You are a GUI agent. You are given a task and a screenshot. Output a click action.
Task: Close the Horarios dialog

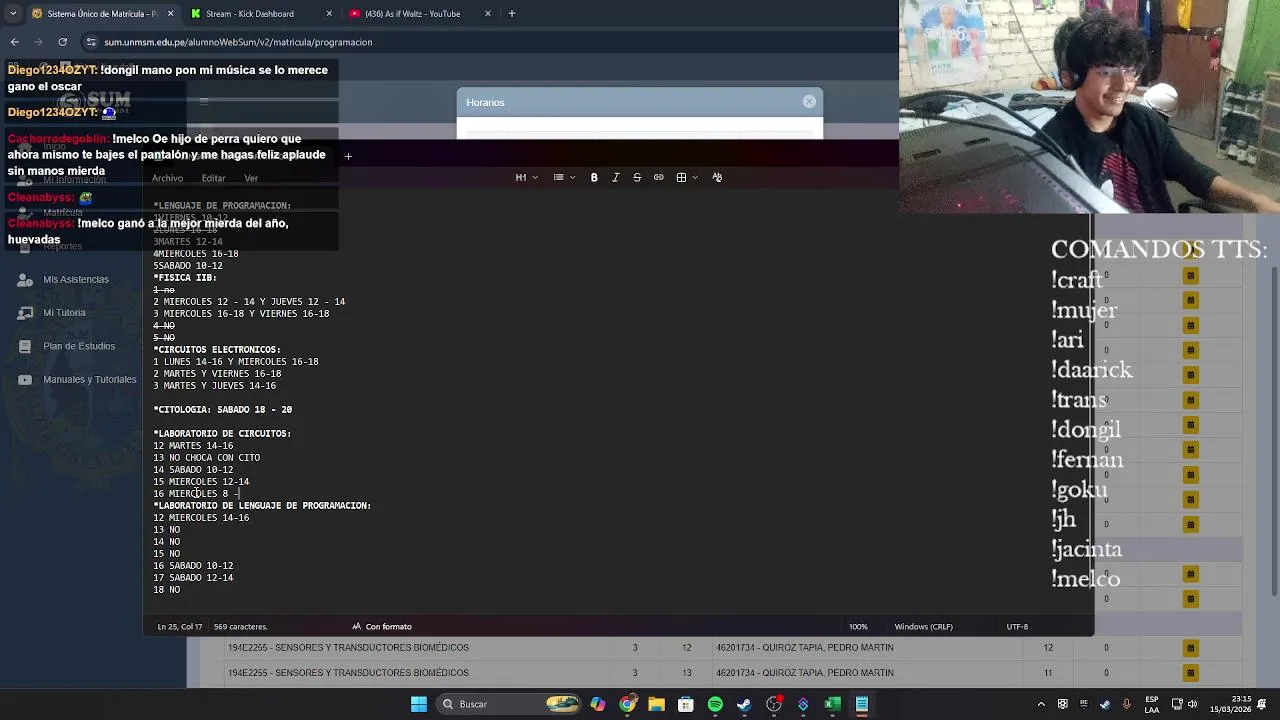809,102
